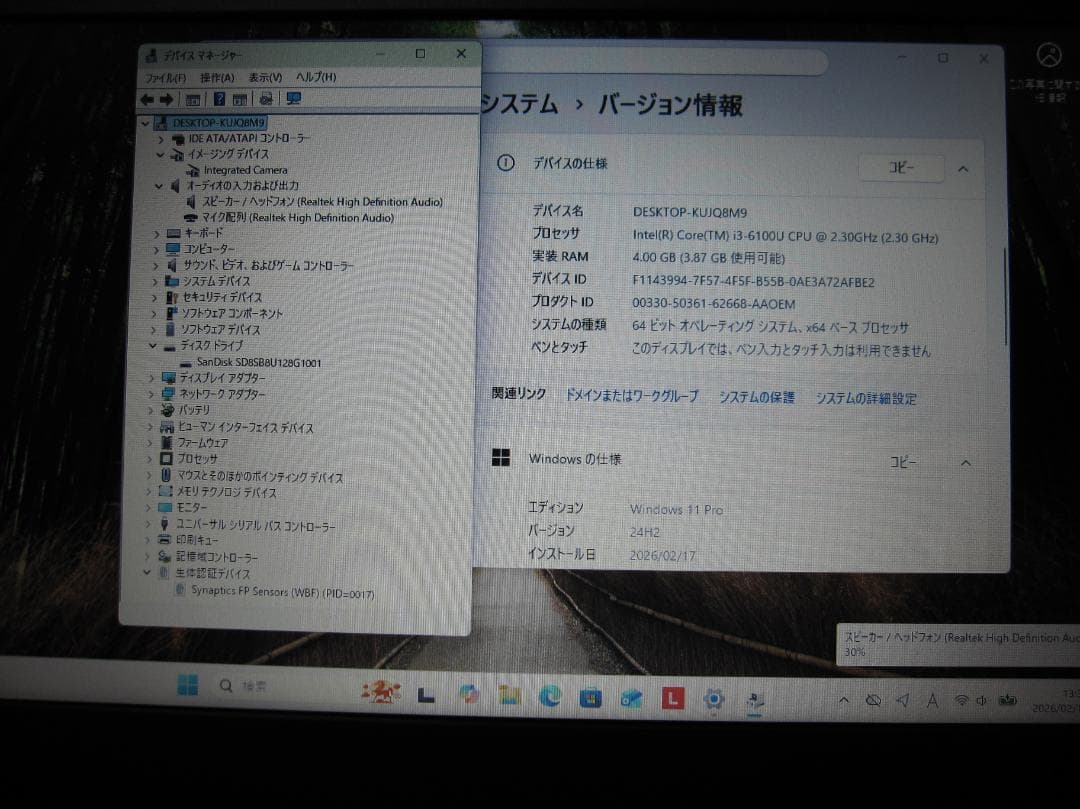Click the blue Help question-mark toolbar icon
Viewport: 1080px width, 809px height.
point(219,99)
